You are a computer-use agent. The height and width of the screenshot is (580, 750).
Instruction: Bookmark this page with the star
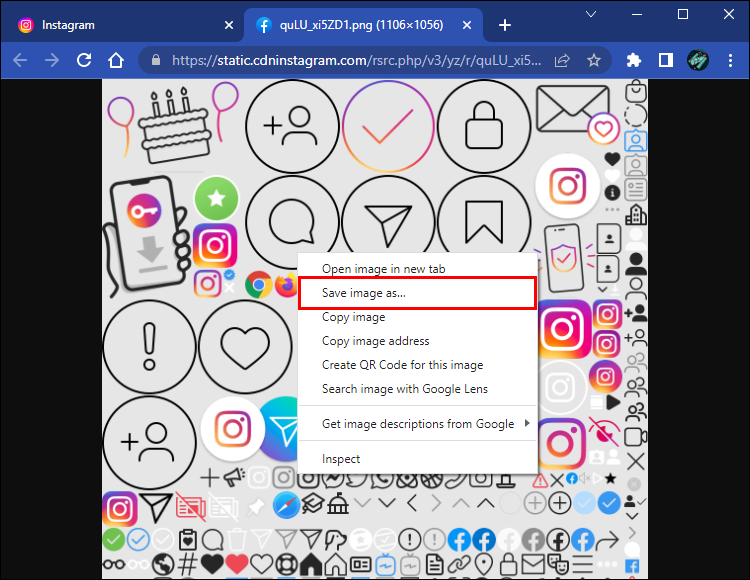click(x=594, y=60)
